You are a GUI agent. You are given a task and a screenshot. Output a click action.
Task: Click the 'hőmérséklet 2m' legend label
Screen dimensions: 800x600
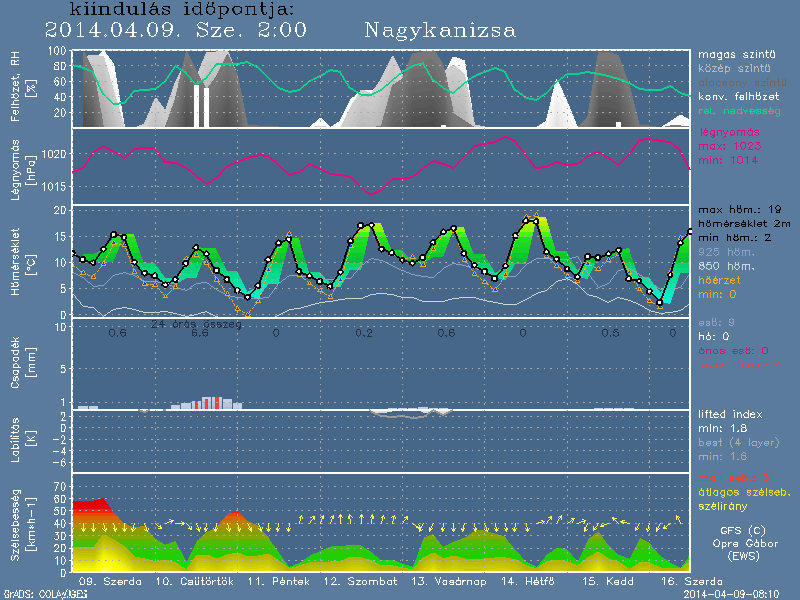(x=744, y=226)
